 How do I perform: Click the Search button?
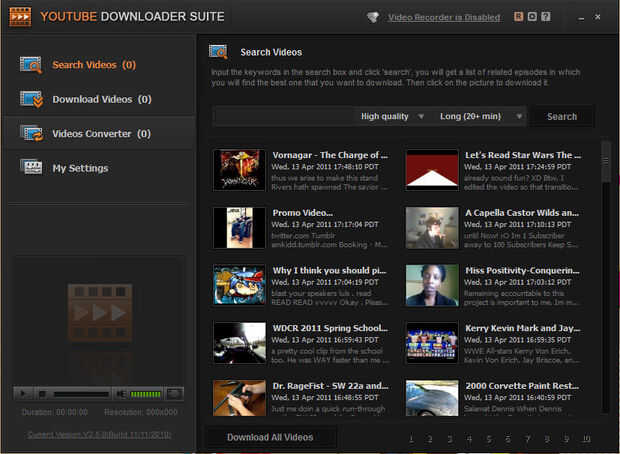pos(561,117)
